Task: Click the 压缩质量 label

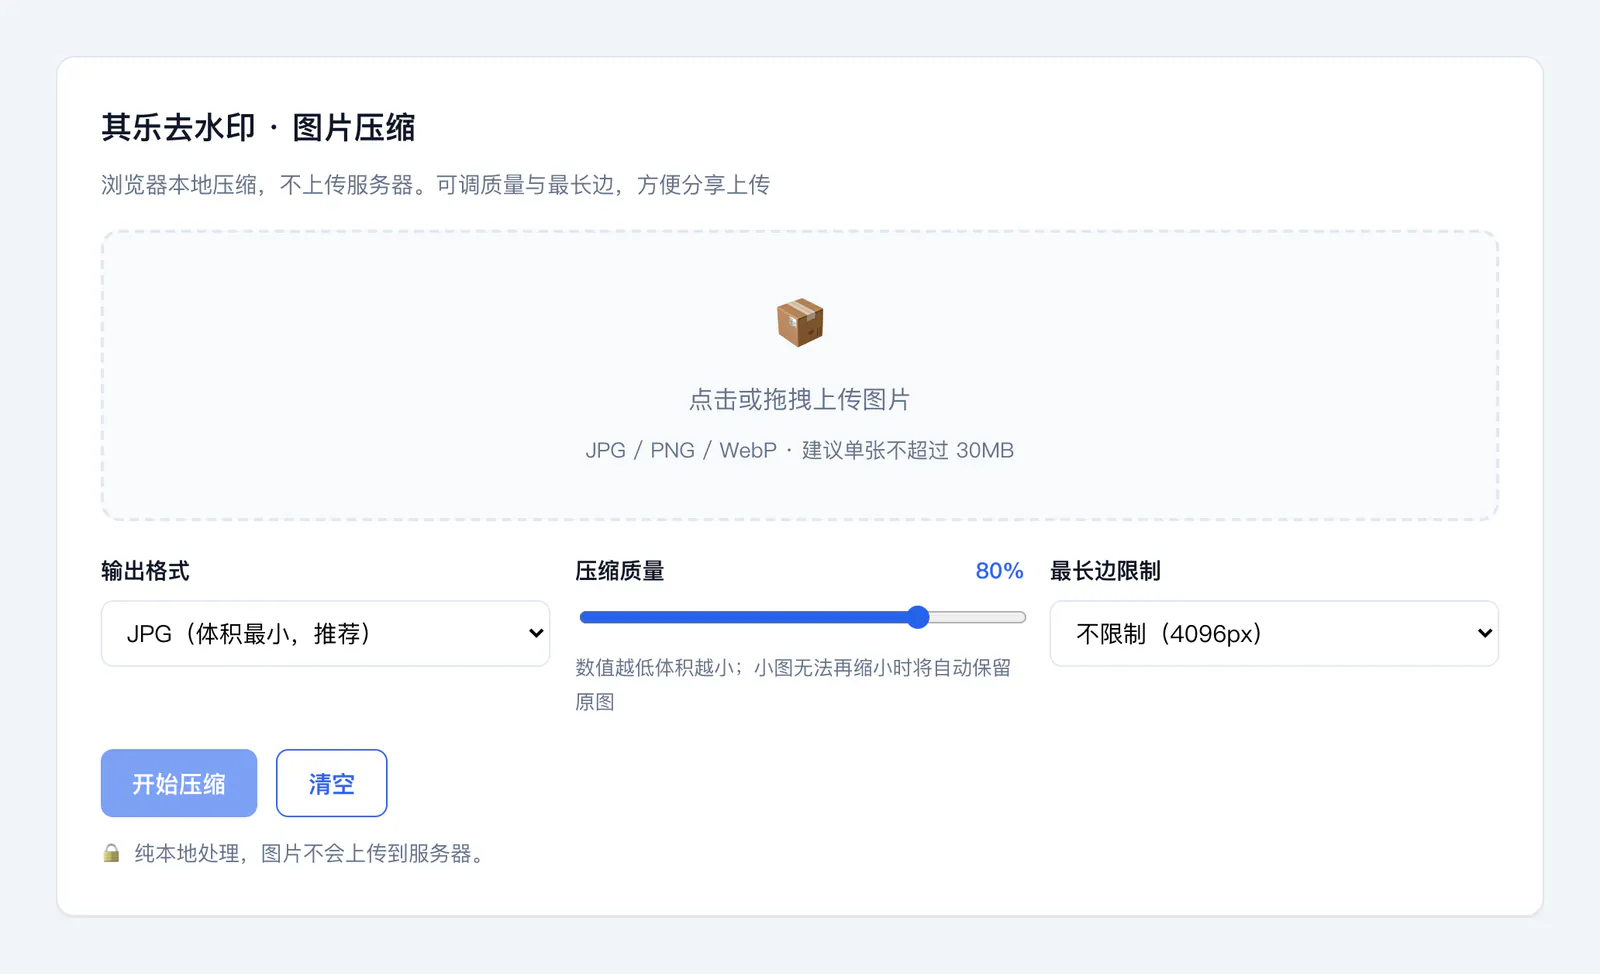Action: click(620, 571)
